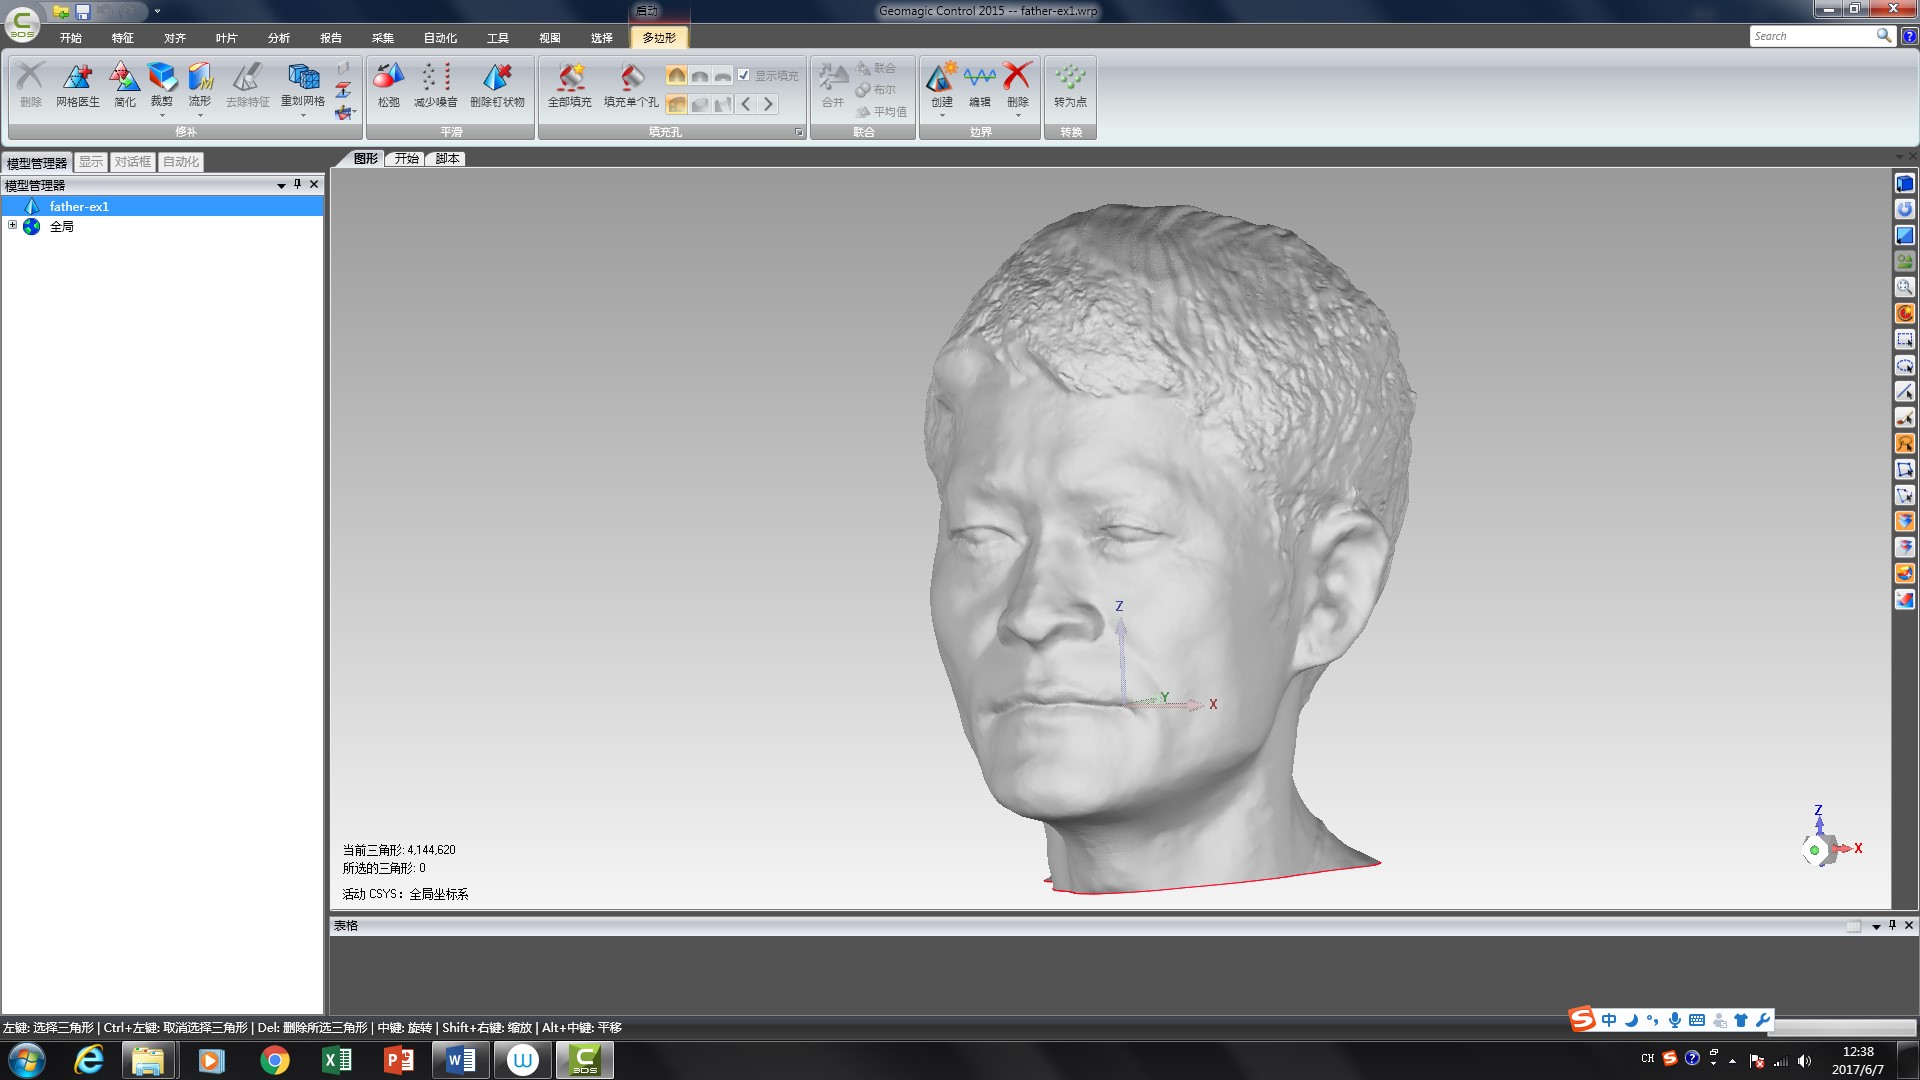The width and height of the screenshot is (1920, 1080).
Task: Switch to the 视图 ribbon tab
Action: pyautogui.click(x=549, y=38)
